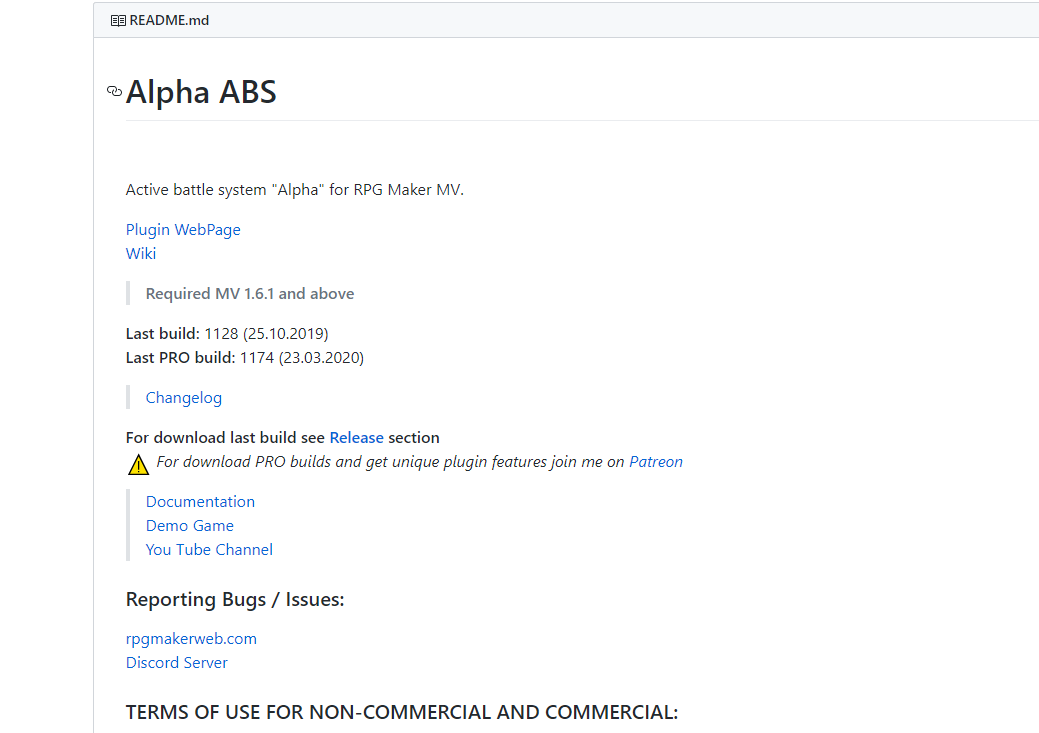This screenshot has width=1039, height=733.
Task: Visit the Patreon link
Action: 656,461
